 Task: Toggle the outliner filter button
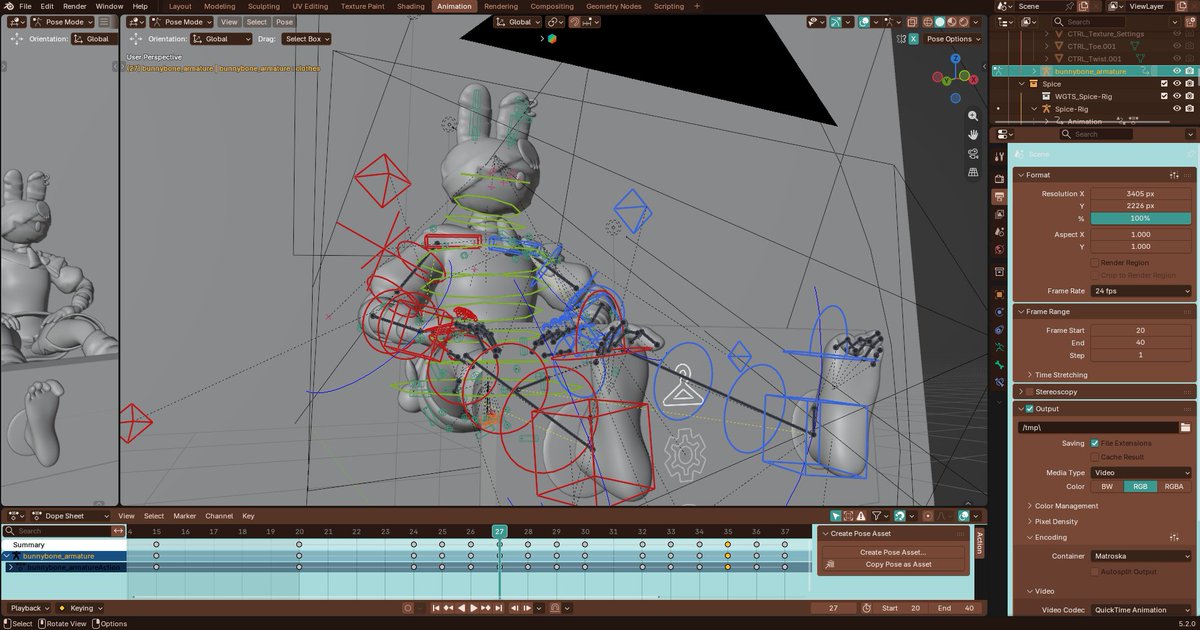(x=1175, y=22)
